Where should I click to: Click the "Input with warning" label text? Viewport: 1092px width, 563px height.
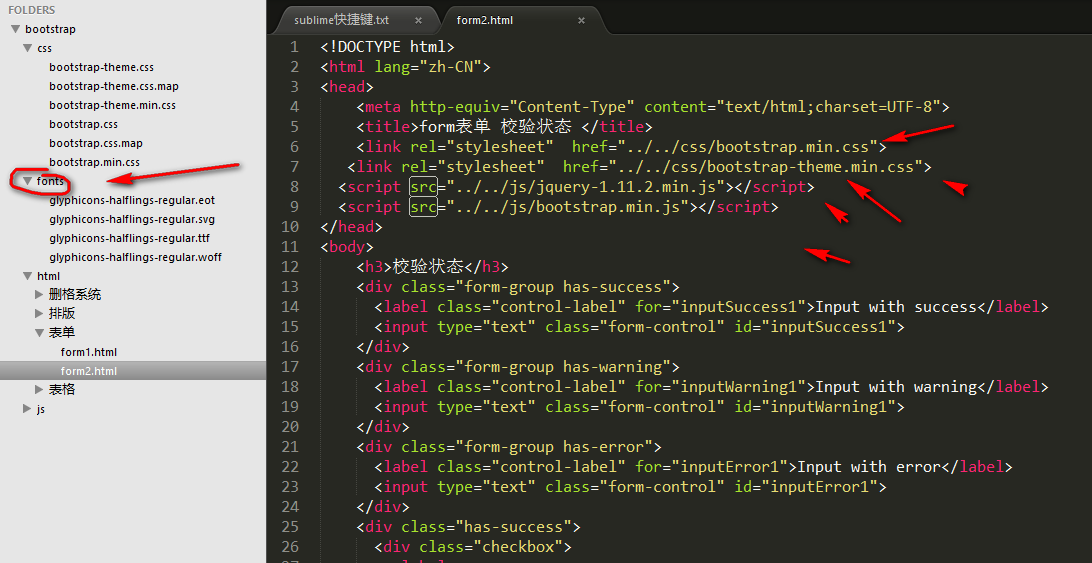click(896, 387)
